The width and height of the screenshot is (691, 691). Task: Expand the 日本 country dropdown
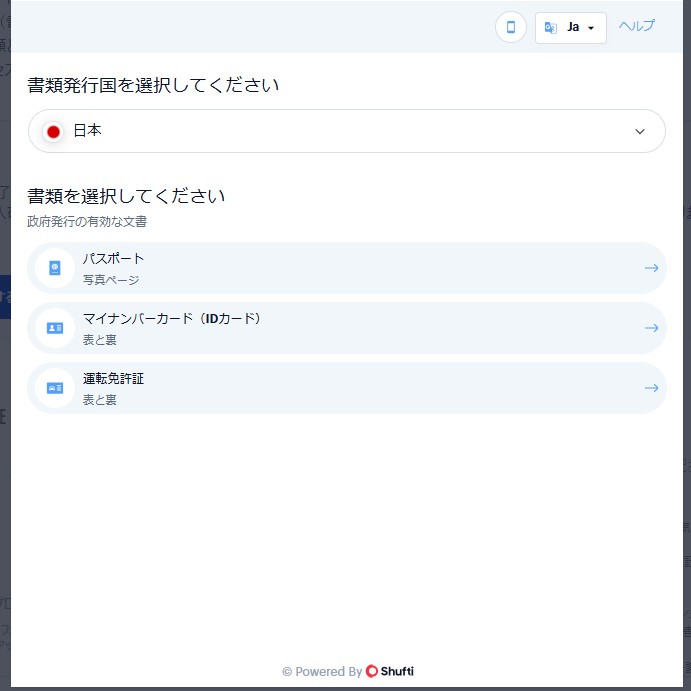click(x=346, y=131)
